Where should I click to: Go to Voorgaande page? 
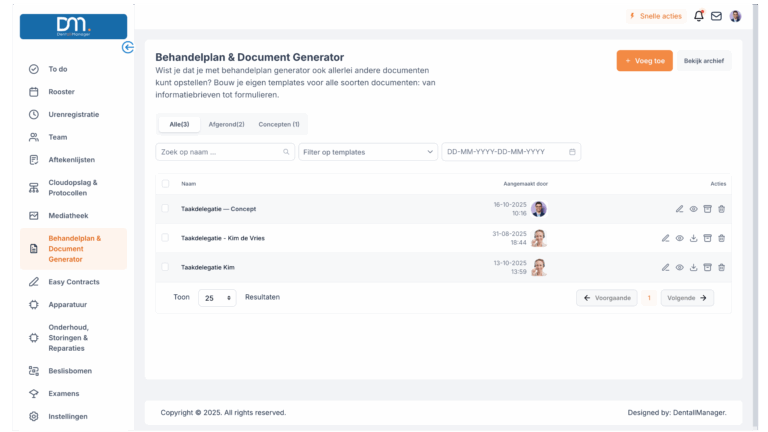[606, 298]
